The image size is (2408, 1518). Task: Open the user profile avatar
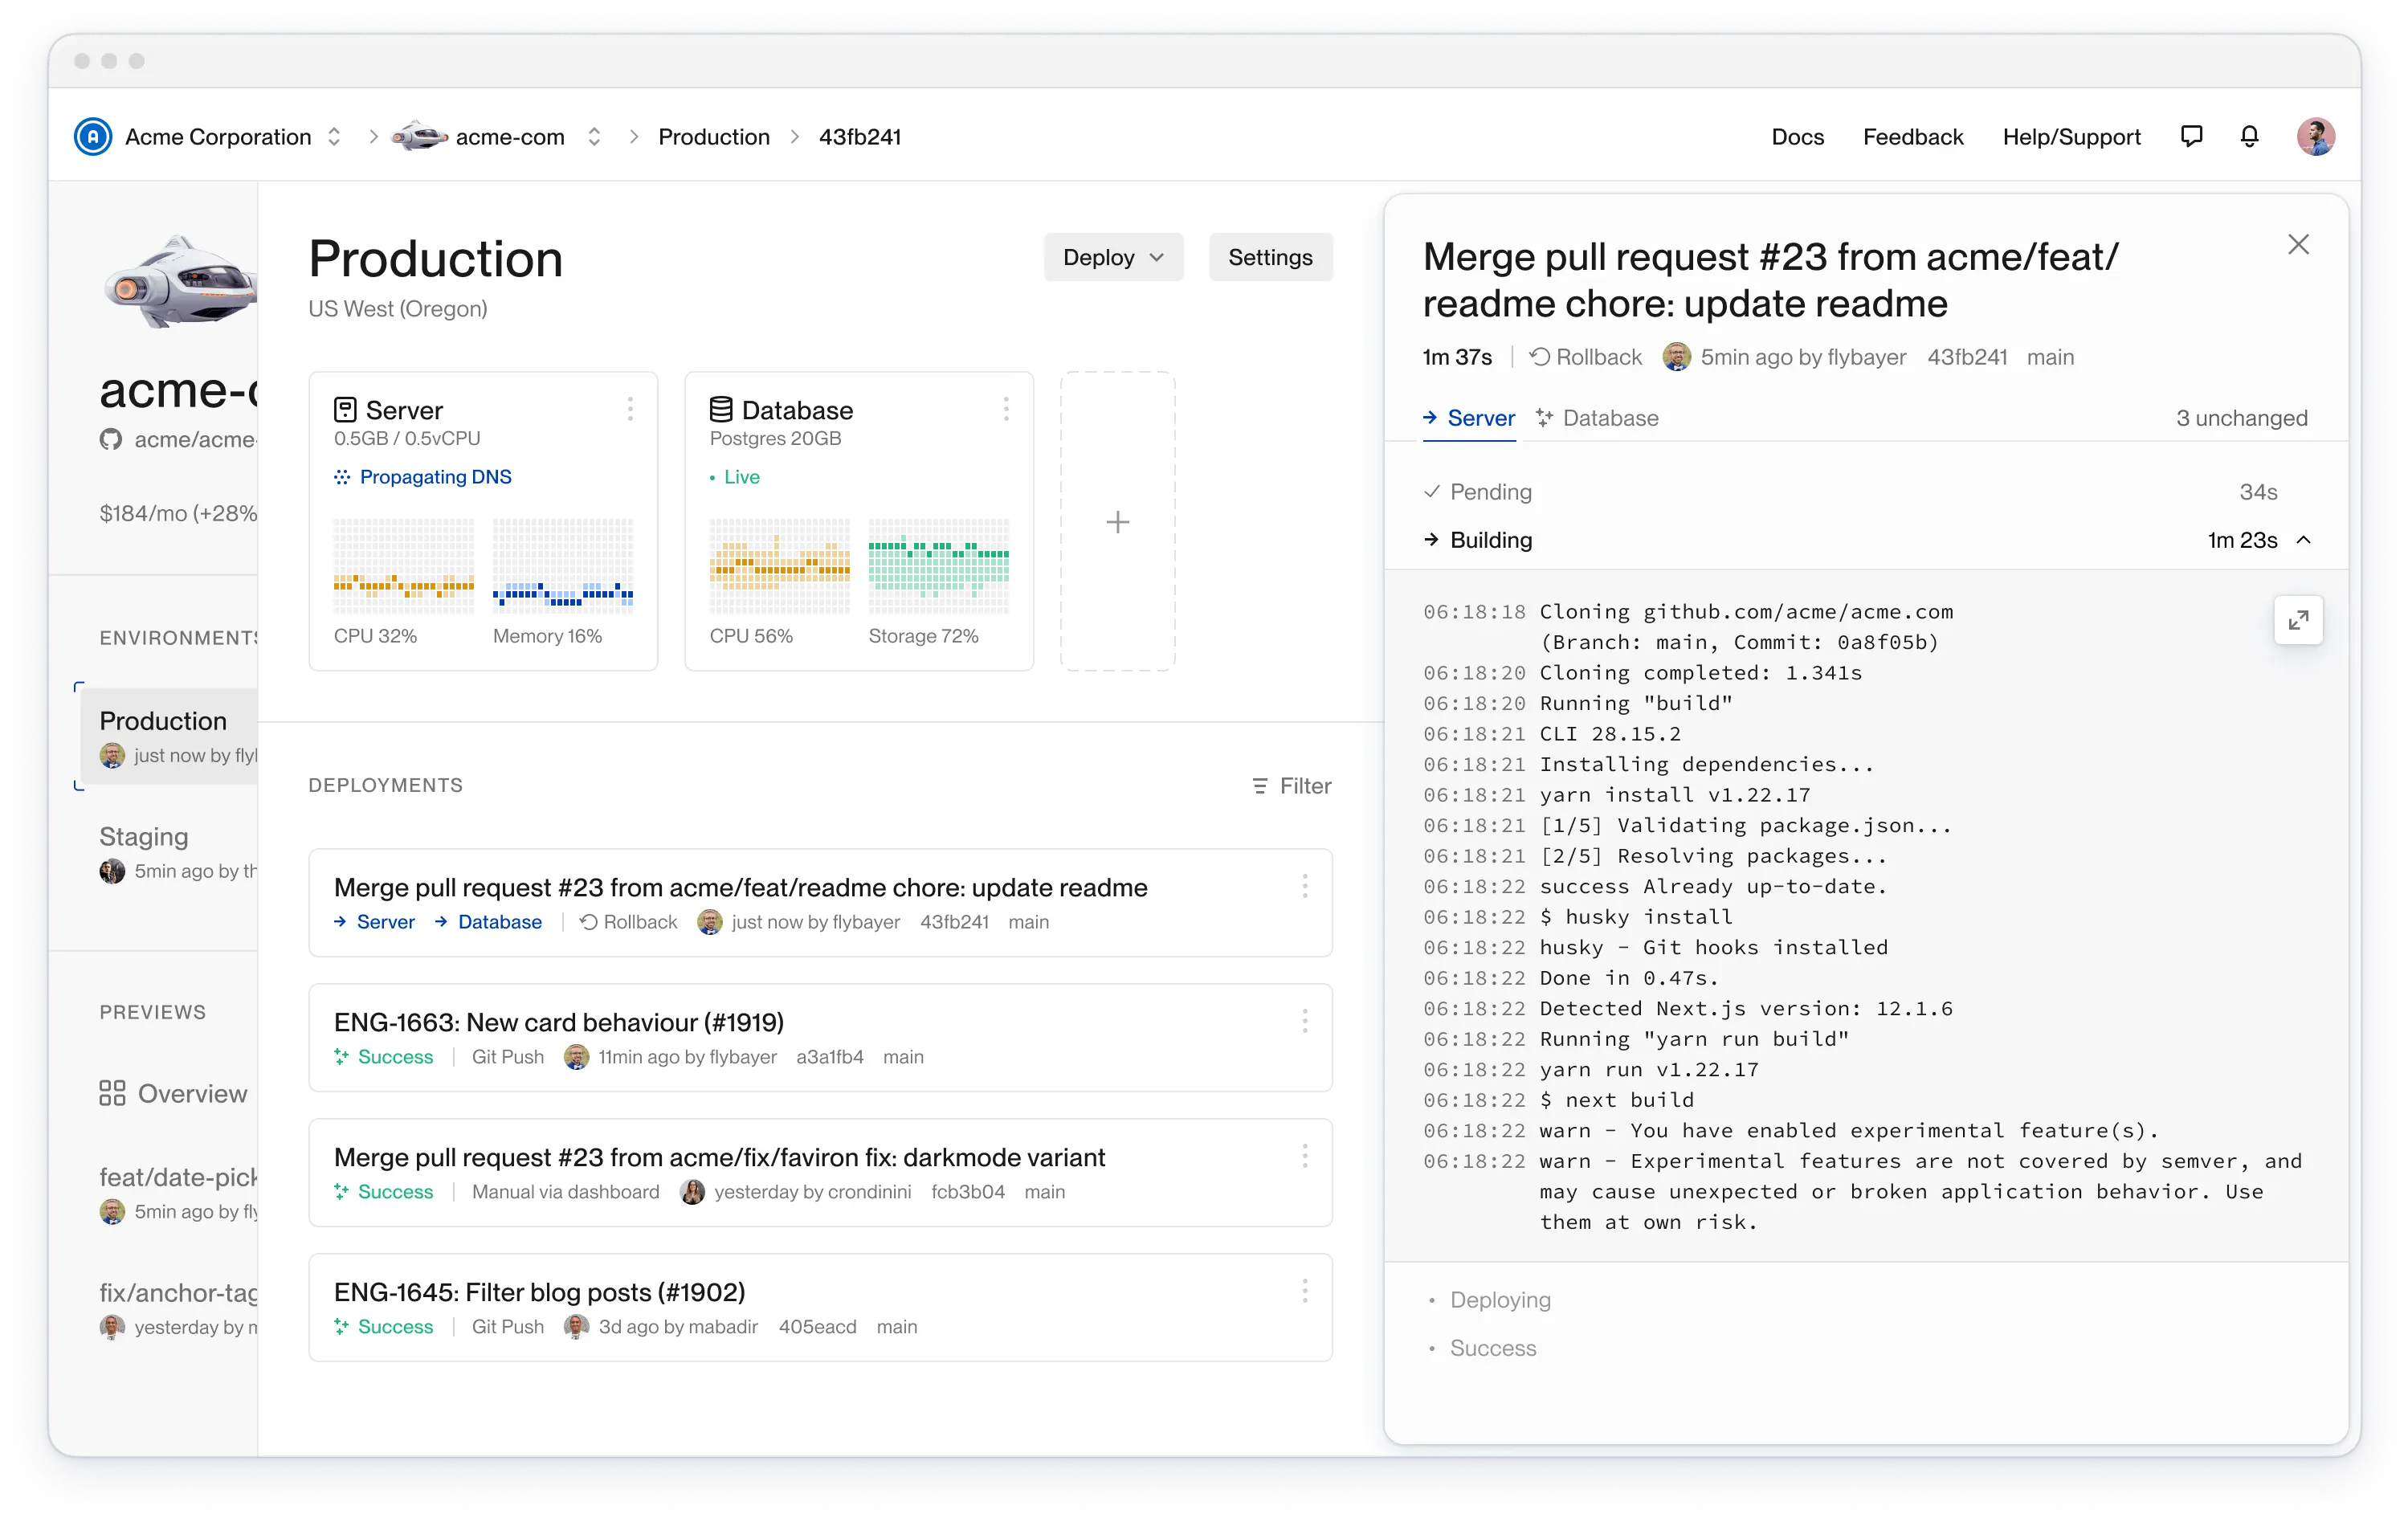coord(2315,137)
